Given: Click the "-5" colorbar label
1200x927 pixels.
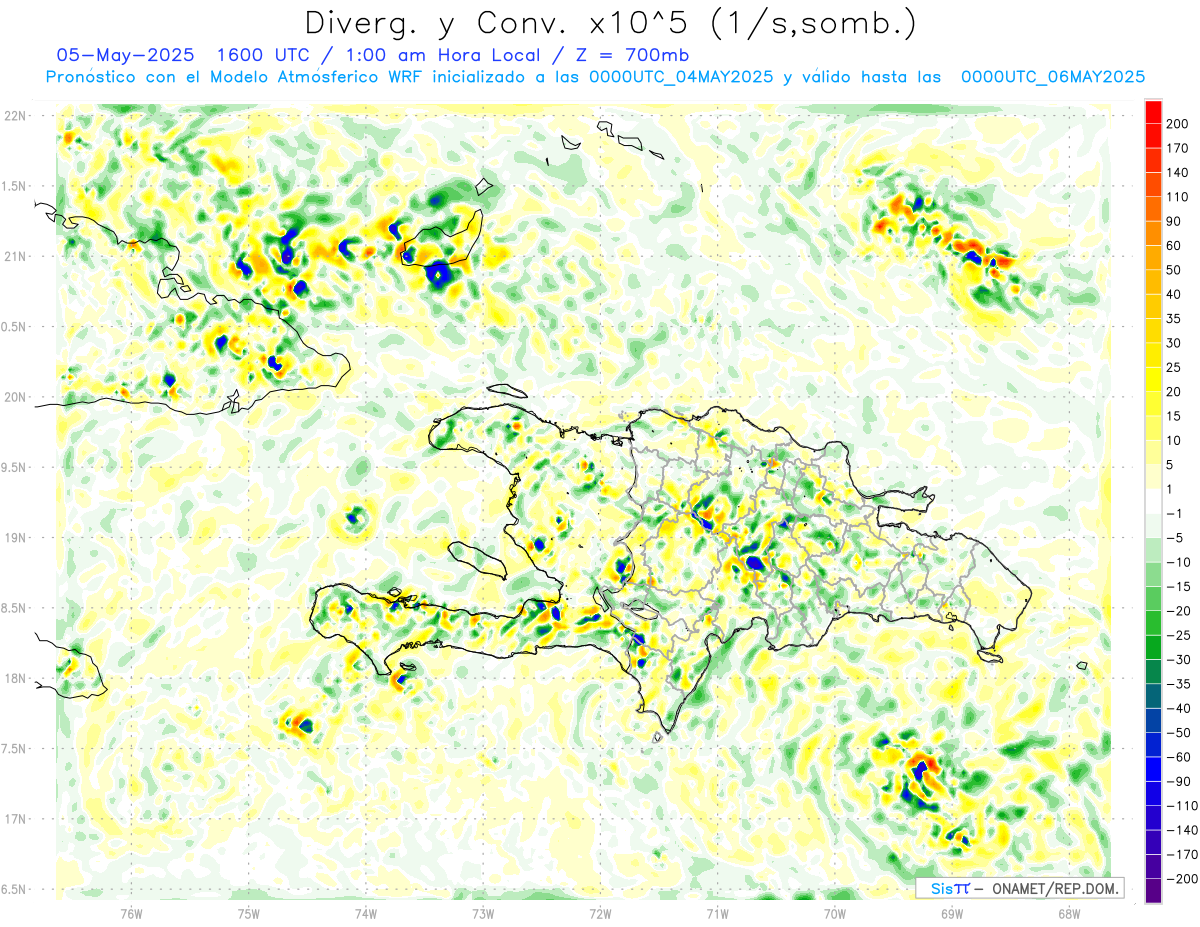Looking at the screenshot, I should pyautogui.click(x=1174, y=538).
